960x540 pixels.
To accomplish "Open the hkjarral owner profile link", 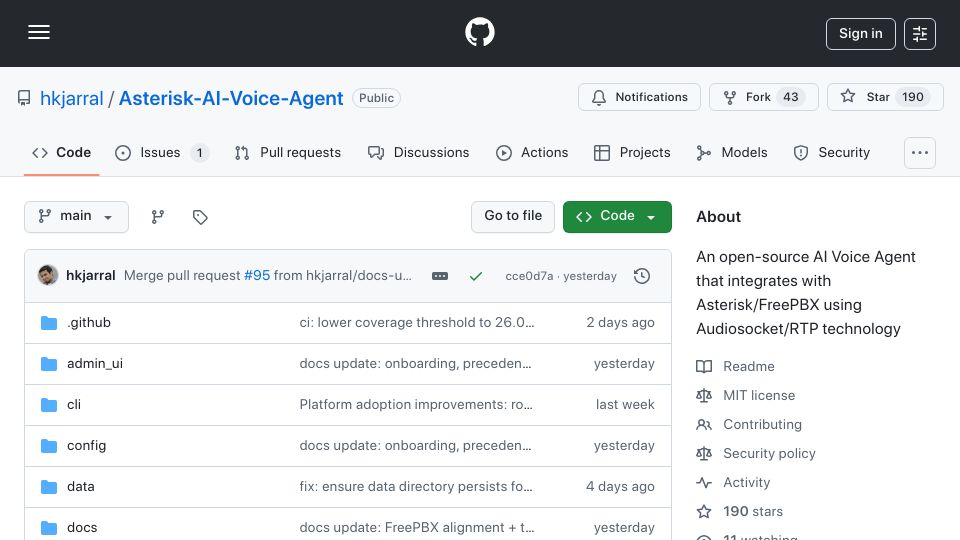I will pyautogui.click(x=72, y=98).
